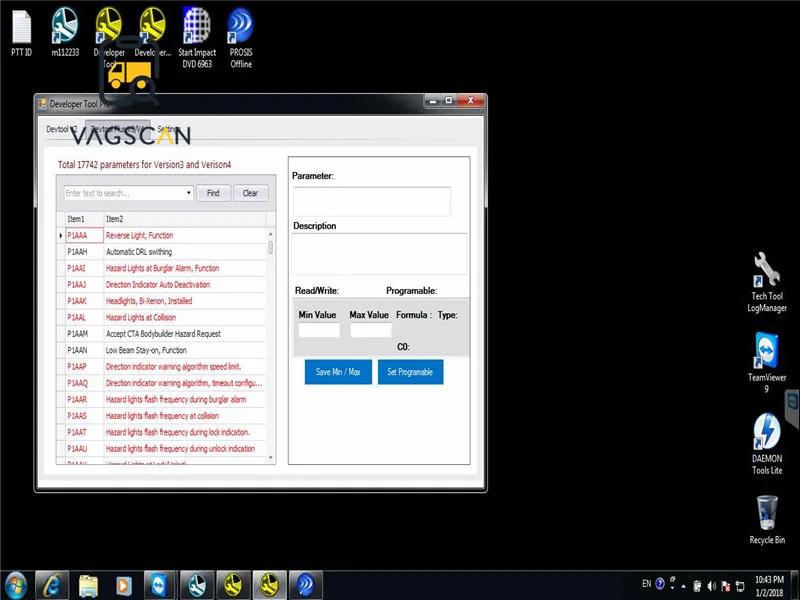Switch to the Devtool V2 tab
This screenshot has width=800, height=600.
(x=62, y=129)
